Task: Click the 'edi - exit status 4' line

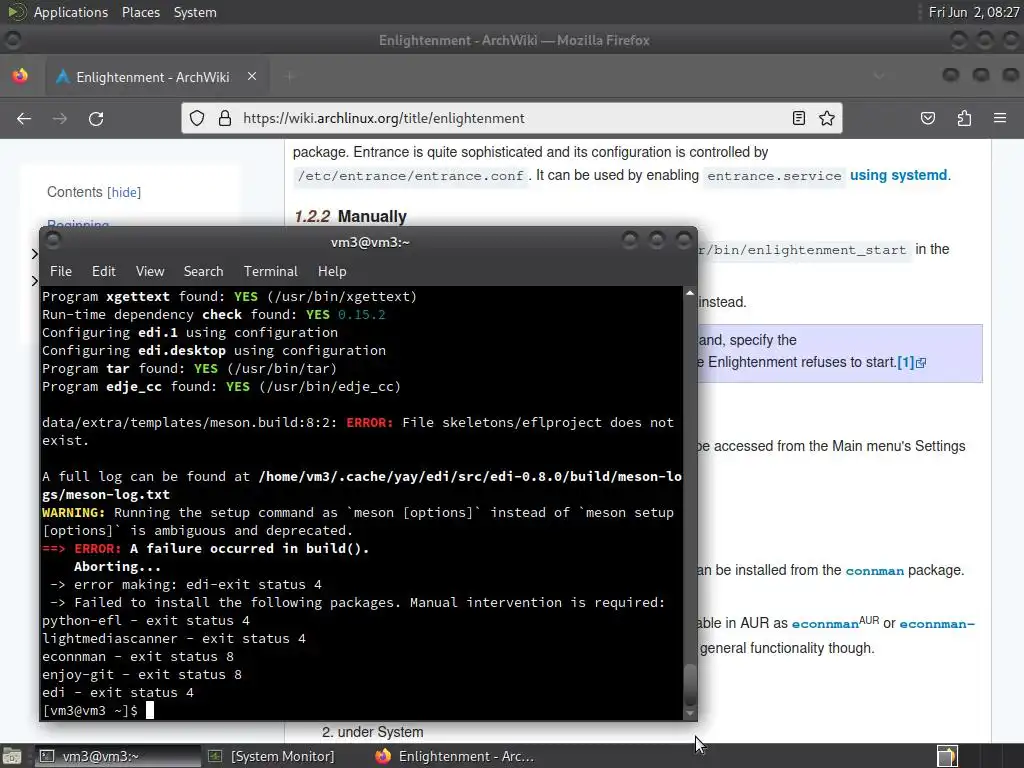Action: tap(118, 692)
